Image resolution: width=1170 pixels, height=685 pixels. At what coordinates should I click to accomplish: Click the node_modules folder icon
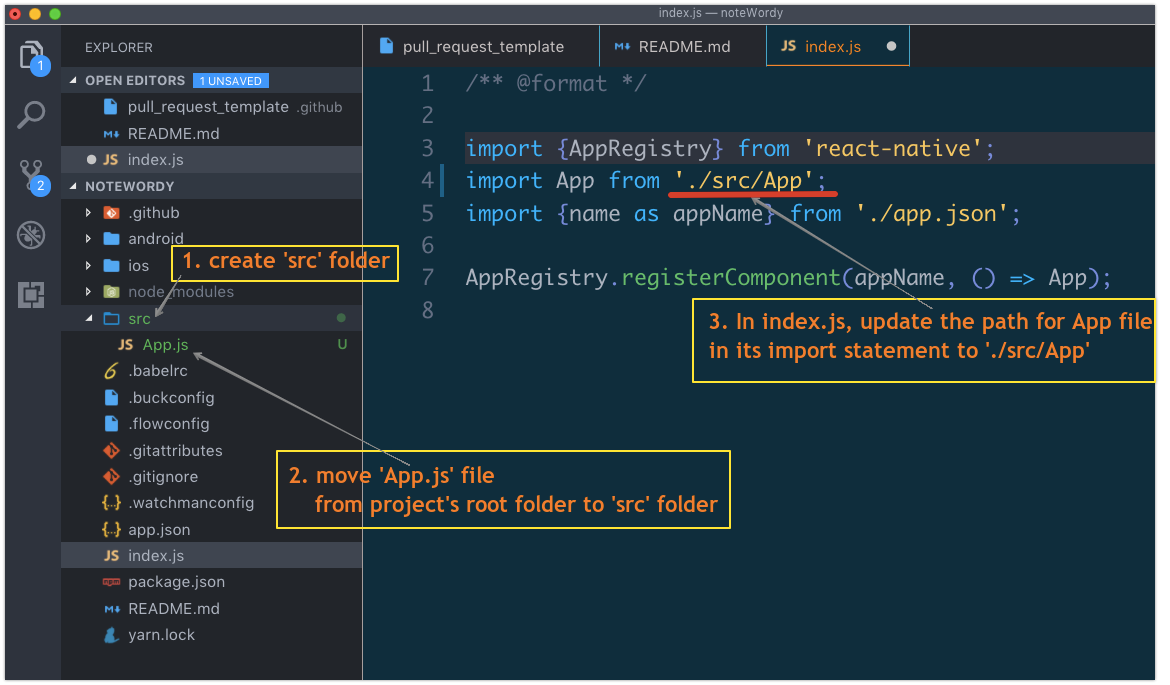(x=110, y=292)
